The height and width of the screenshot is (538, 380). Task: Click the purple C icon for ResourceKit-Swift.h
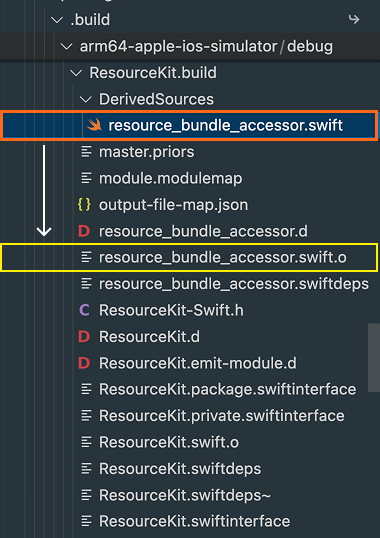click(84, 311)
